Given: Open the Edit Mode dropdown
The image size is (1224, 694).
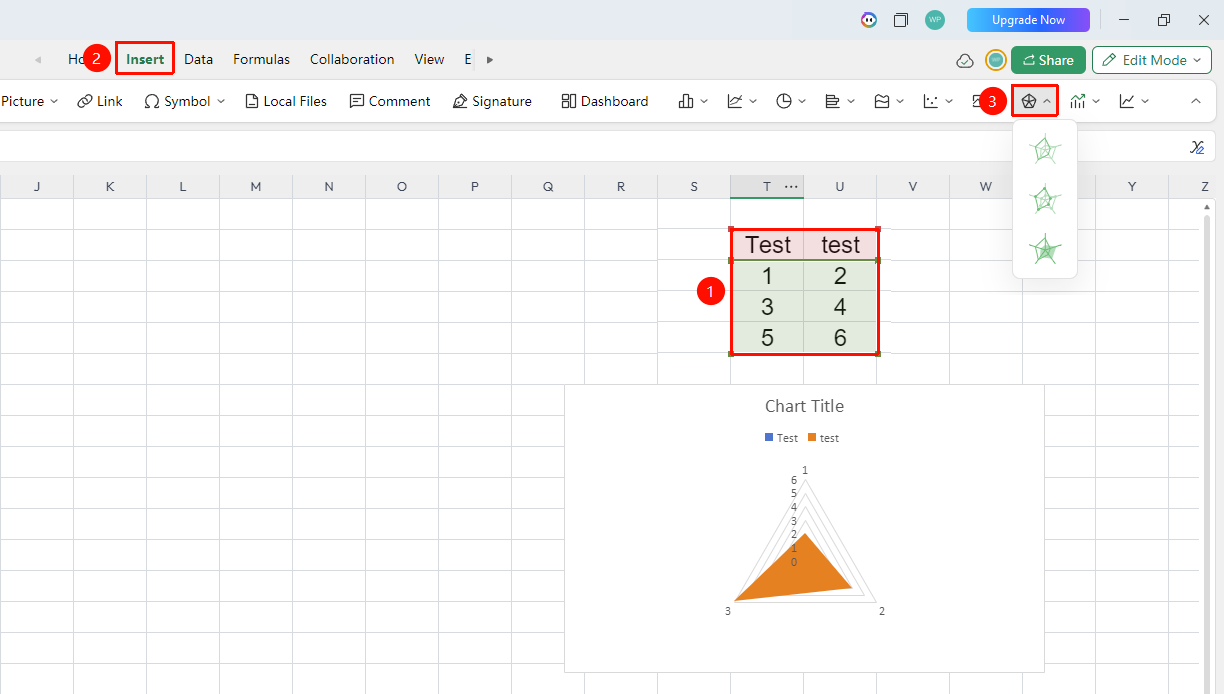Looking at the screenshot, I should [1152, 60].
